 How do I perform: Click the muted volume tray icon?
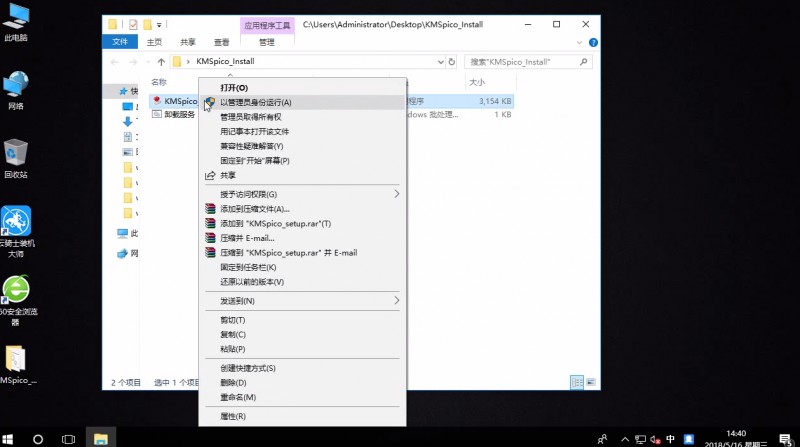coord(656,439)
